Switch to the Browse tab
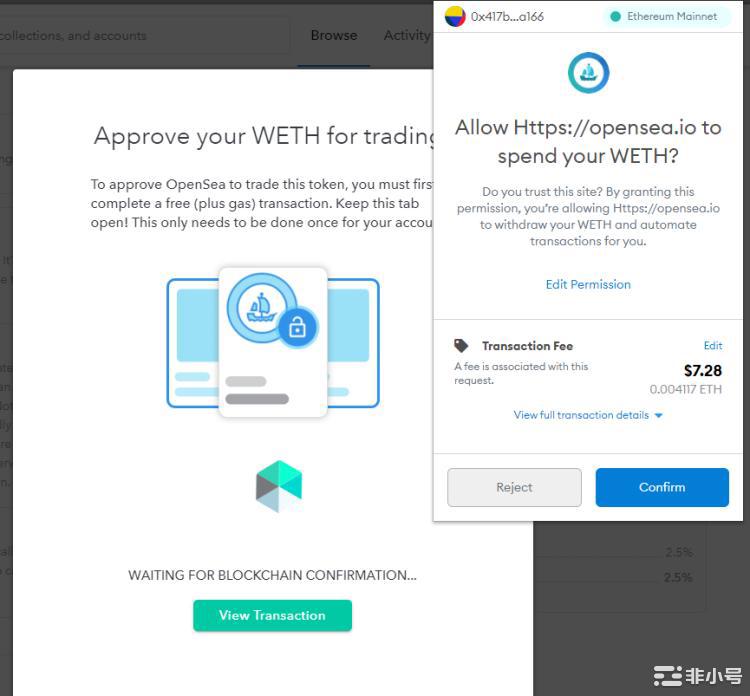Image resolution: width=750 pixels, height=696 pixels. pyautogui.click(x=334, y=35)
